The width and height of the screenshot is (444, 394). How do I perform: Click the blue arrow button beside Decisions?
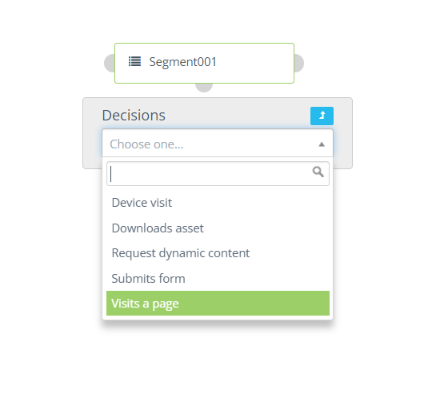pyautogui.click(x=322, y=116)
